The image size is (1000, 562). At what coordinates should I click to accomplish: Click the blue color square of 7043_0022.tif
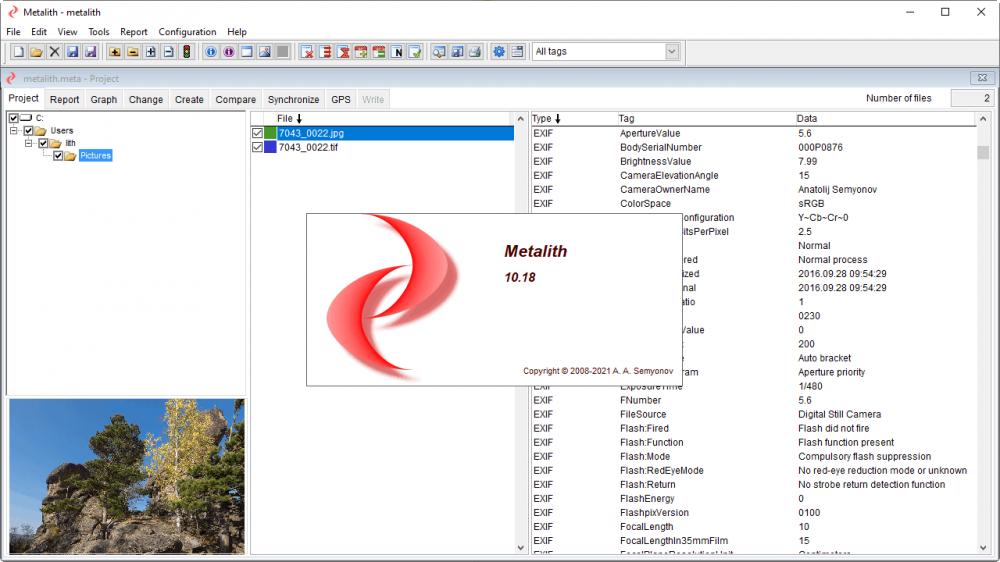click(x=270, y=147)
